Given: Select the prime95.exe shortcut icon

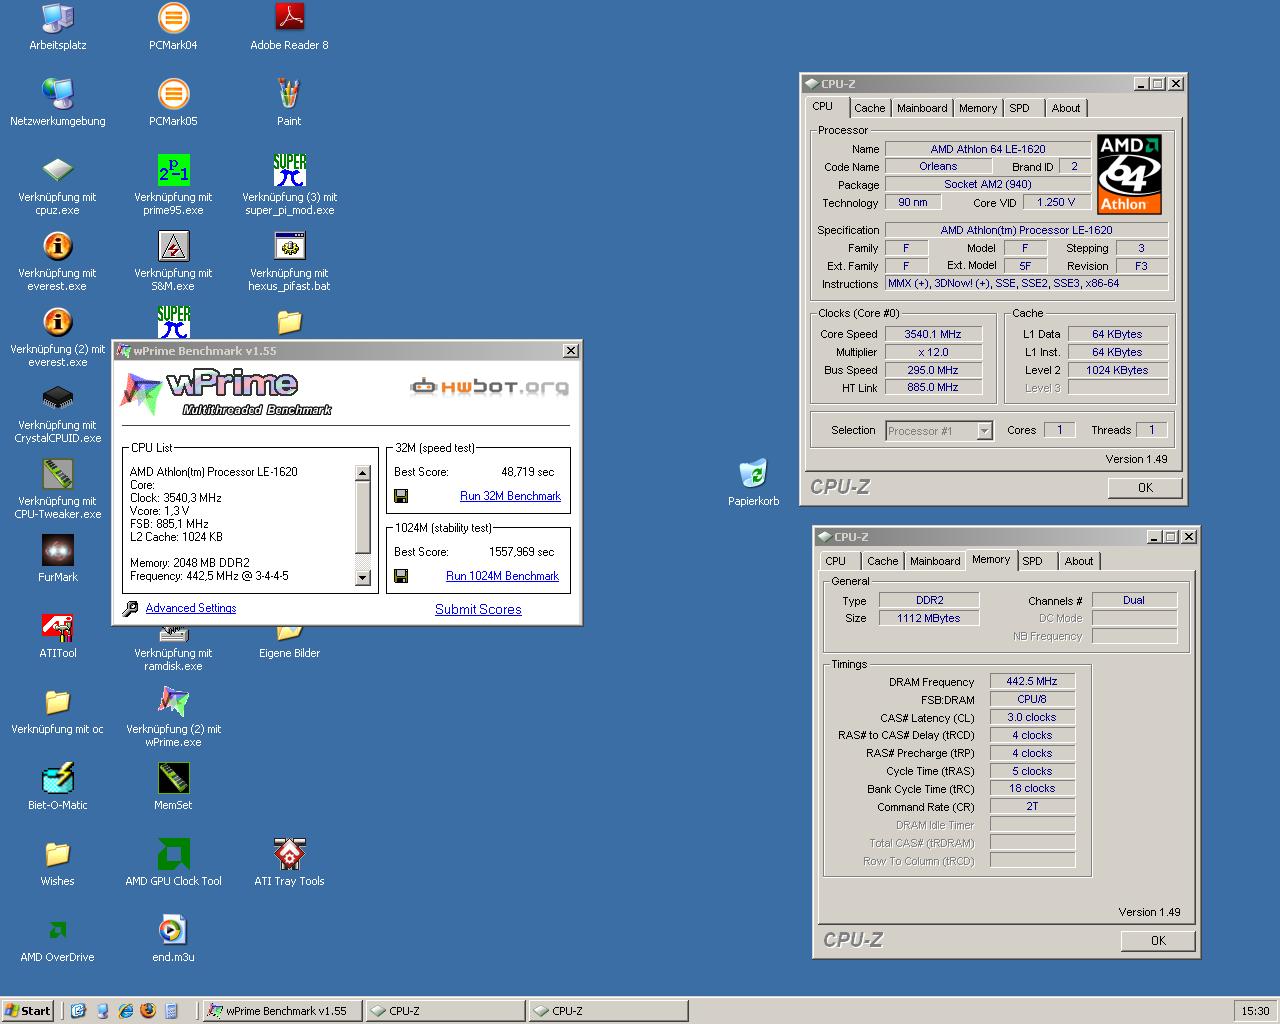Looking at the screenshot, I should pos(173,170).
